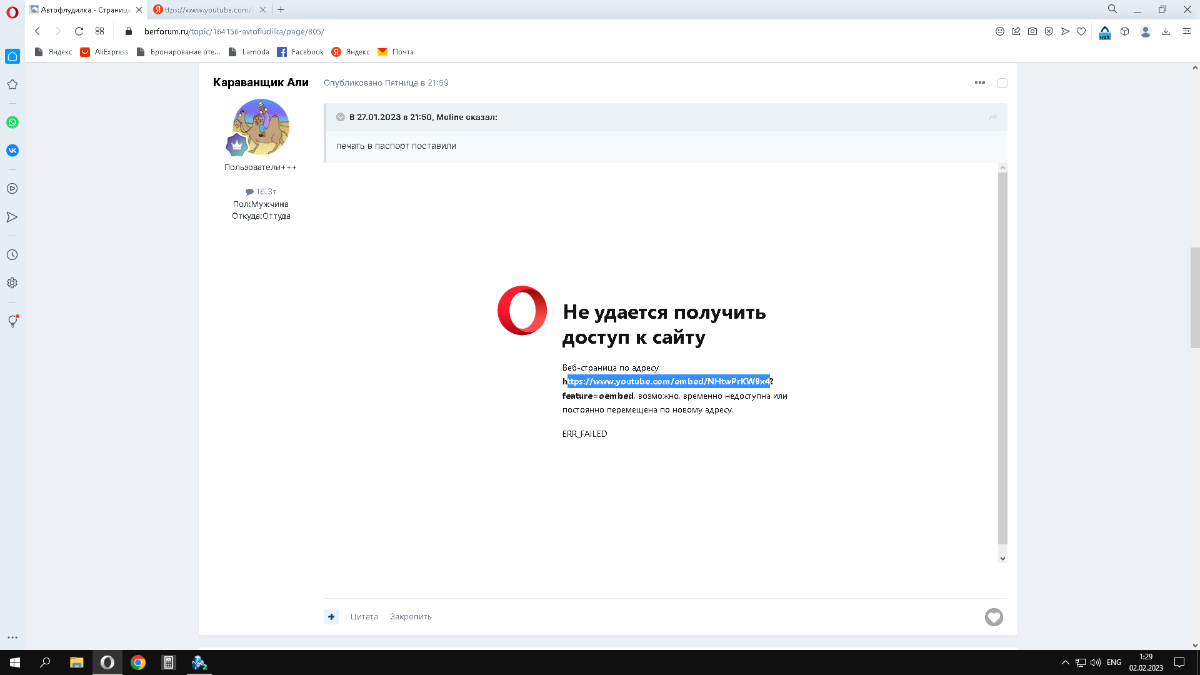The image size is (1200, 675).
Task: Click the Цитата link under the post
Action: click(364, 617)
